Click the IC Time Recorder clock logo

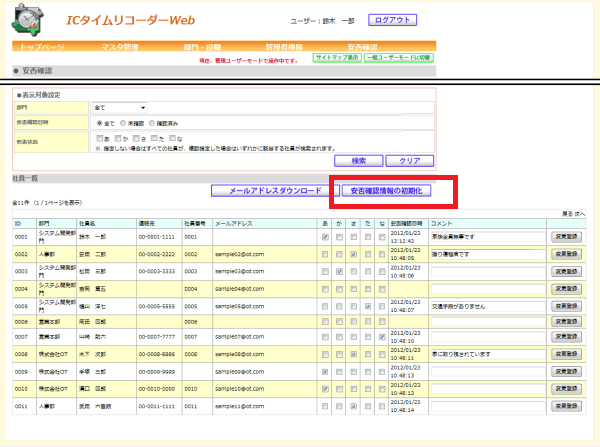28,20
